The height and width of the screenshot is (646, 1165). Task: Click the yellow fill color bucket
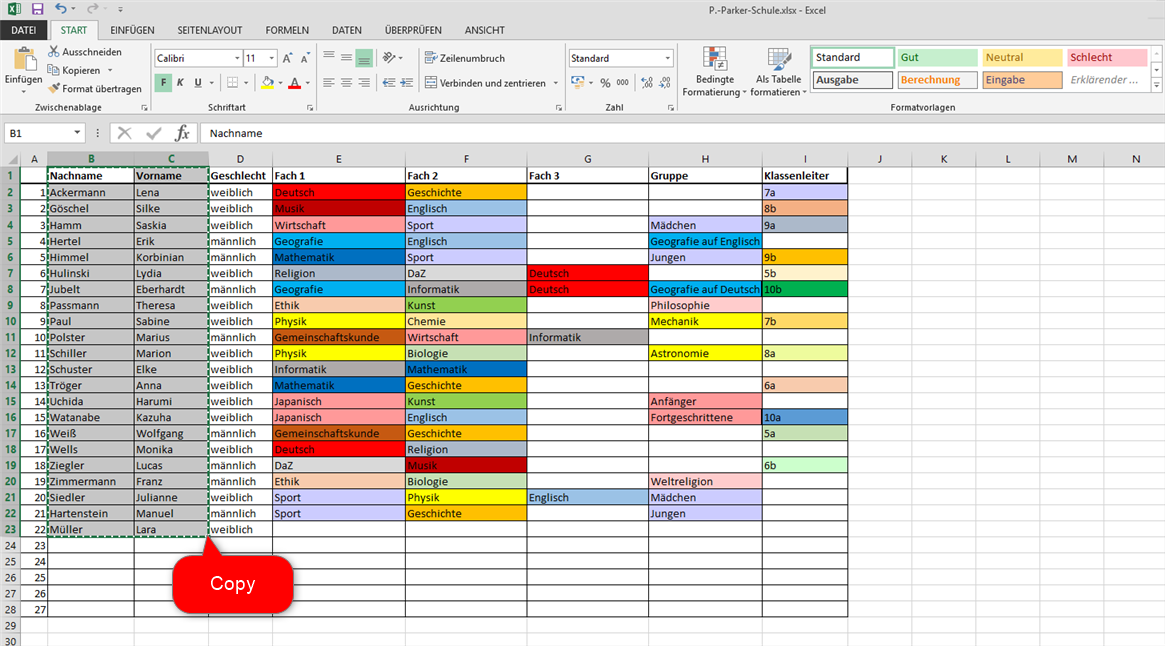pos(267,83)
